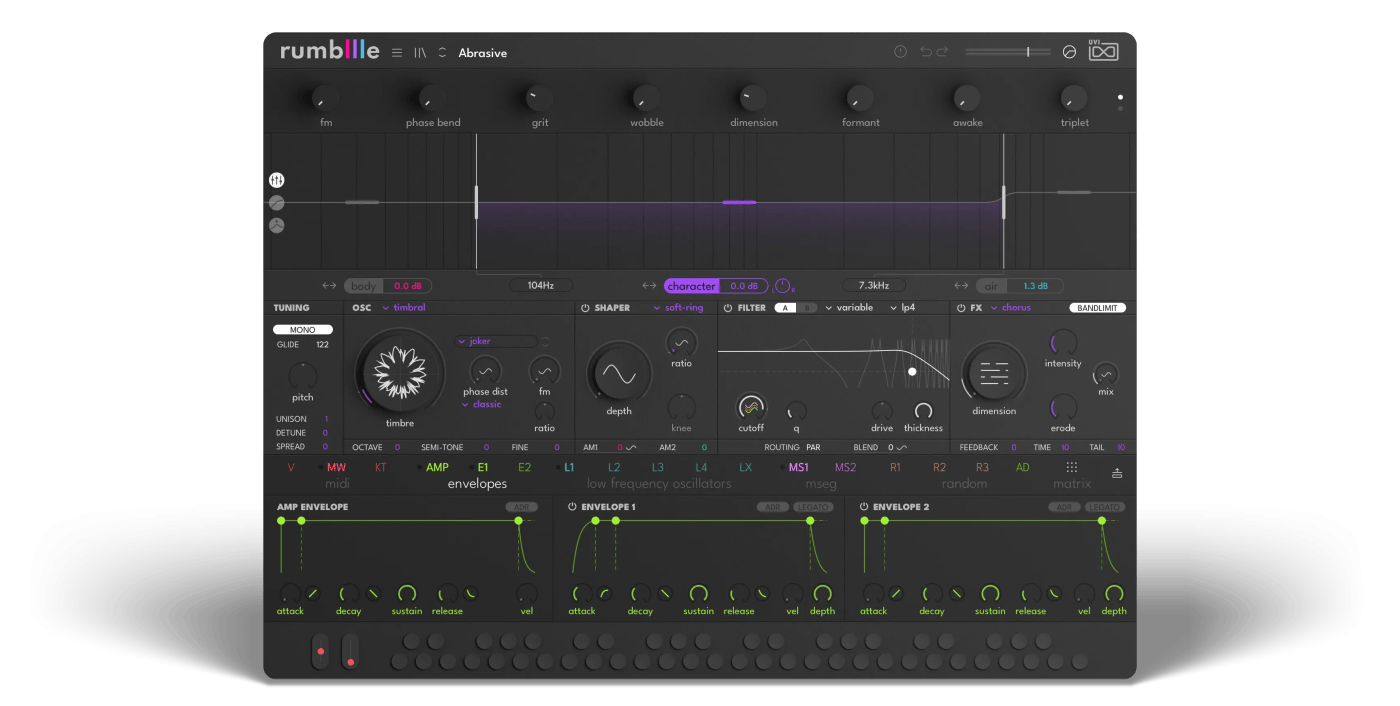This screenshot has width=1400, height=706.
Task: Toggle the Envelope 2 power button
Action: 864,507
